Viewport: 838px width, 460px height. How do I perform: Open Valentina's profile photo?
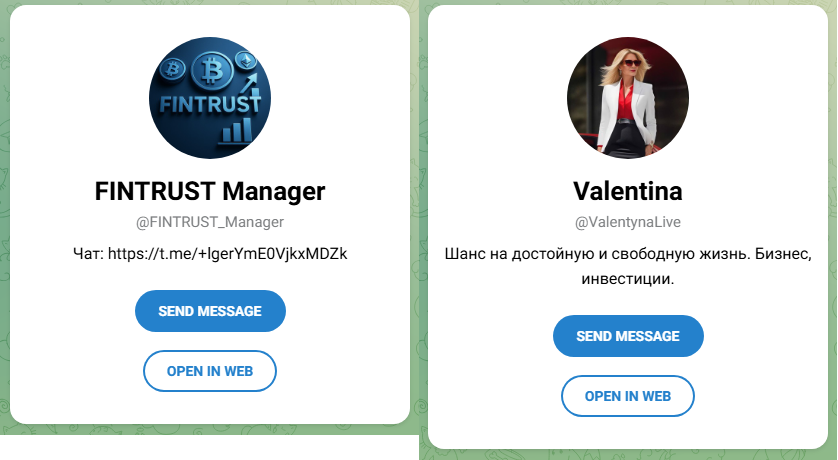pos(627,98)
